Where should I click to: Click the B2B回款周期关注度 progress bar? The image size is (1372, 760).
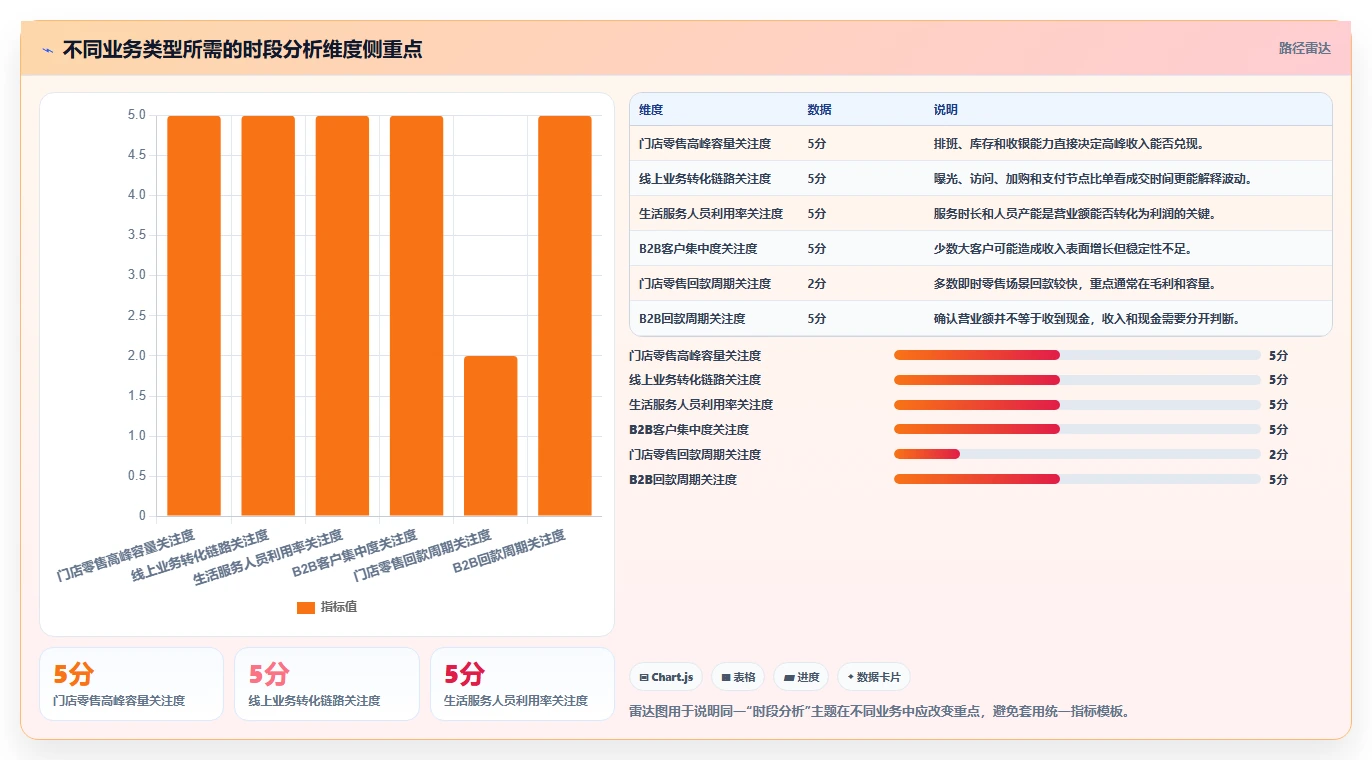(1076, 479)
